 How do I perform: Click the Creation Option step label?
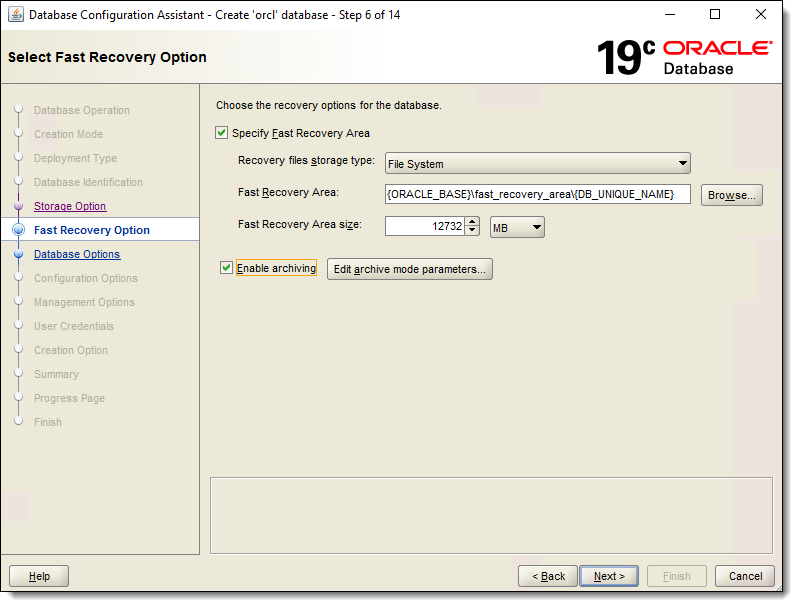[71, 351]
